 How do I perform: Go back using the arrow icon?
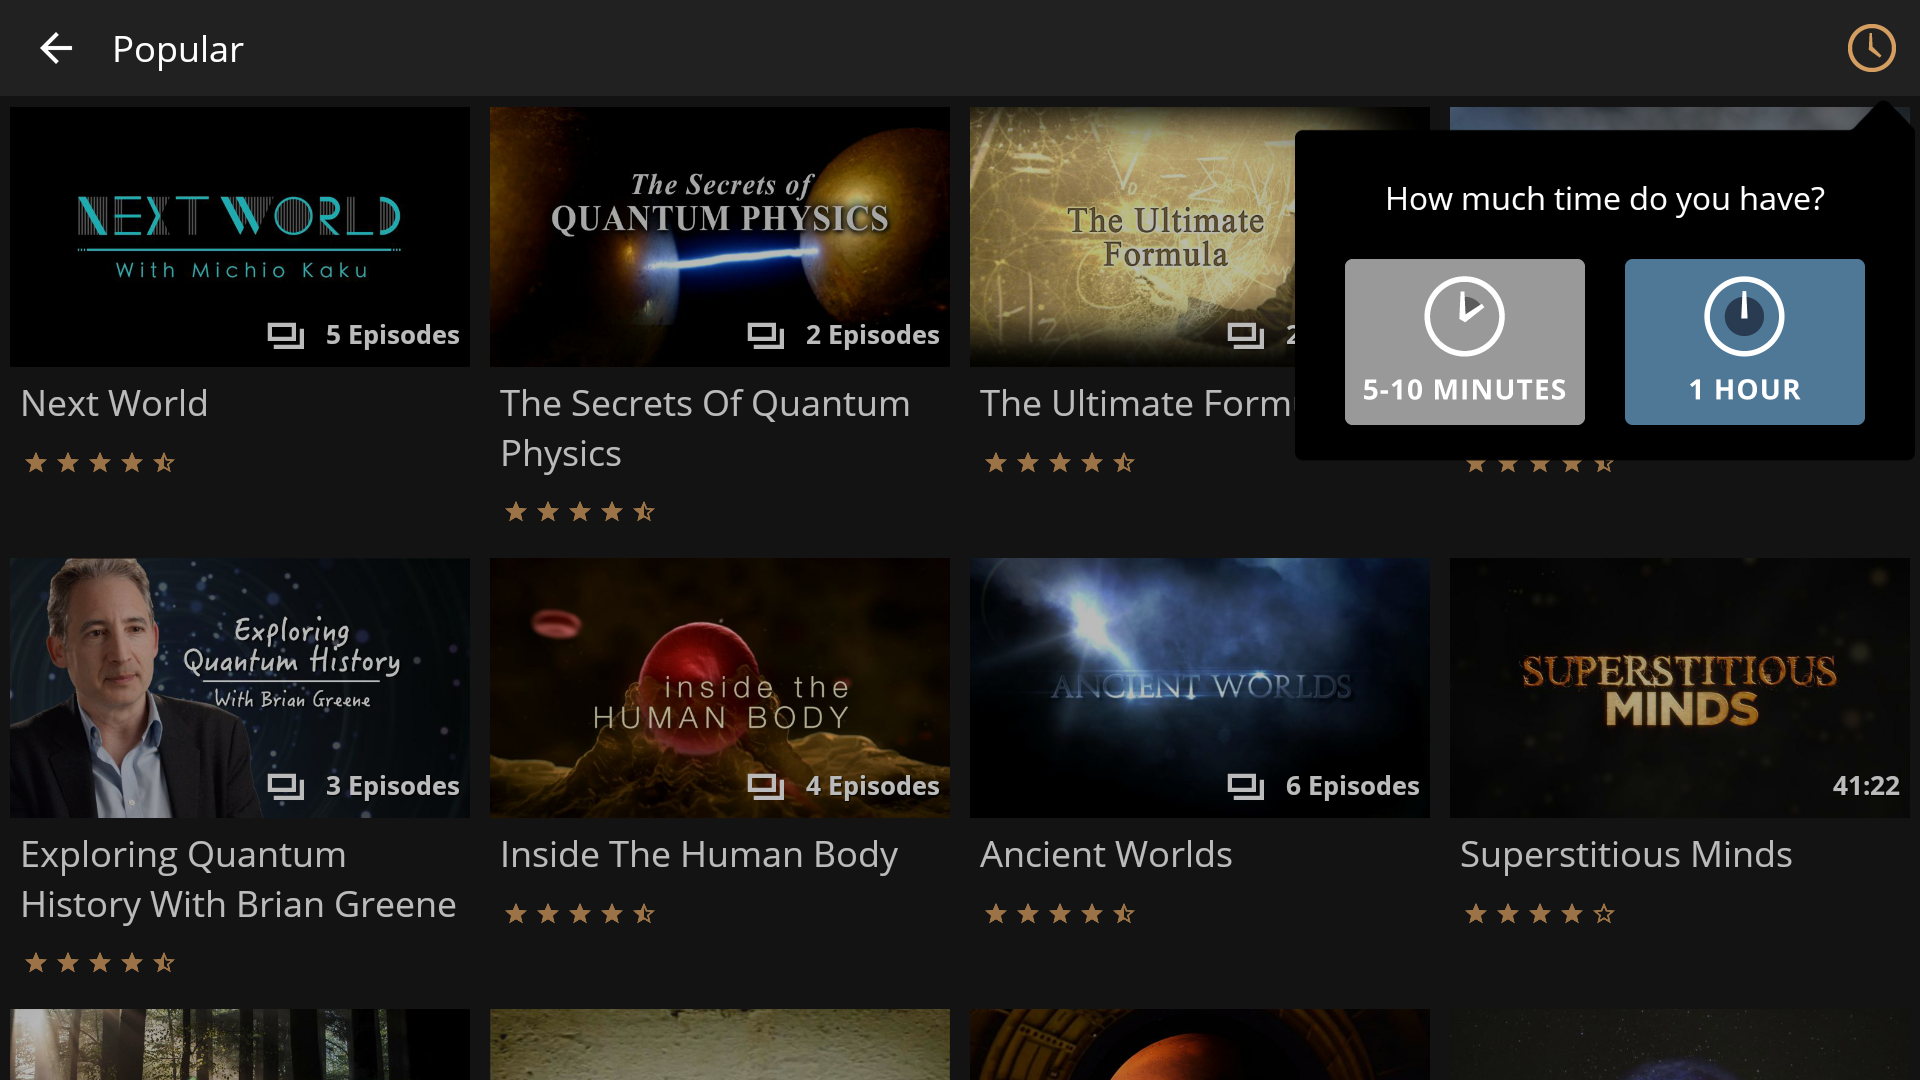[x=56, y=48]
